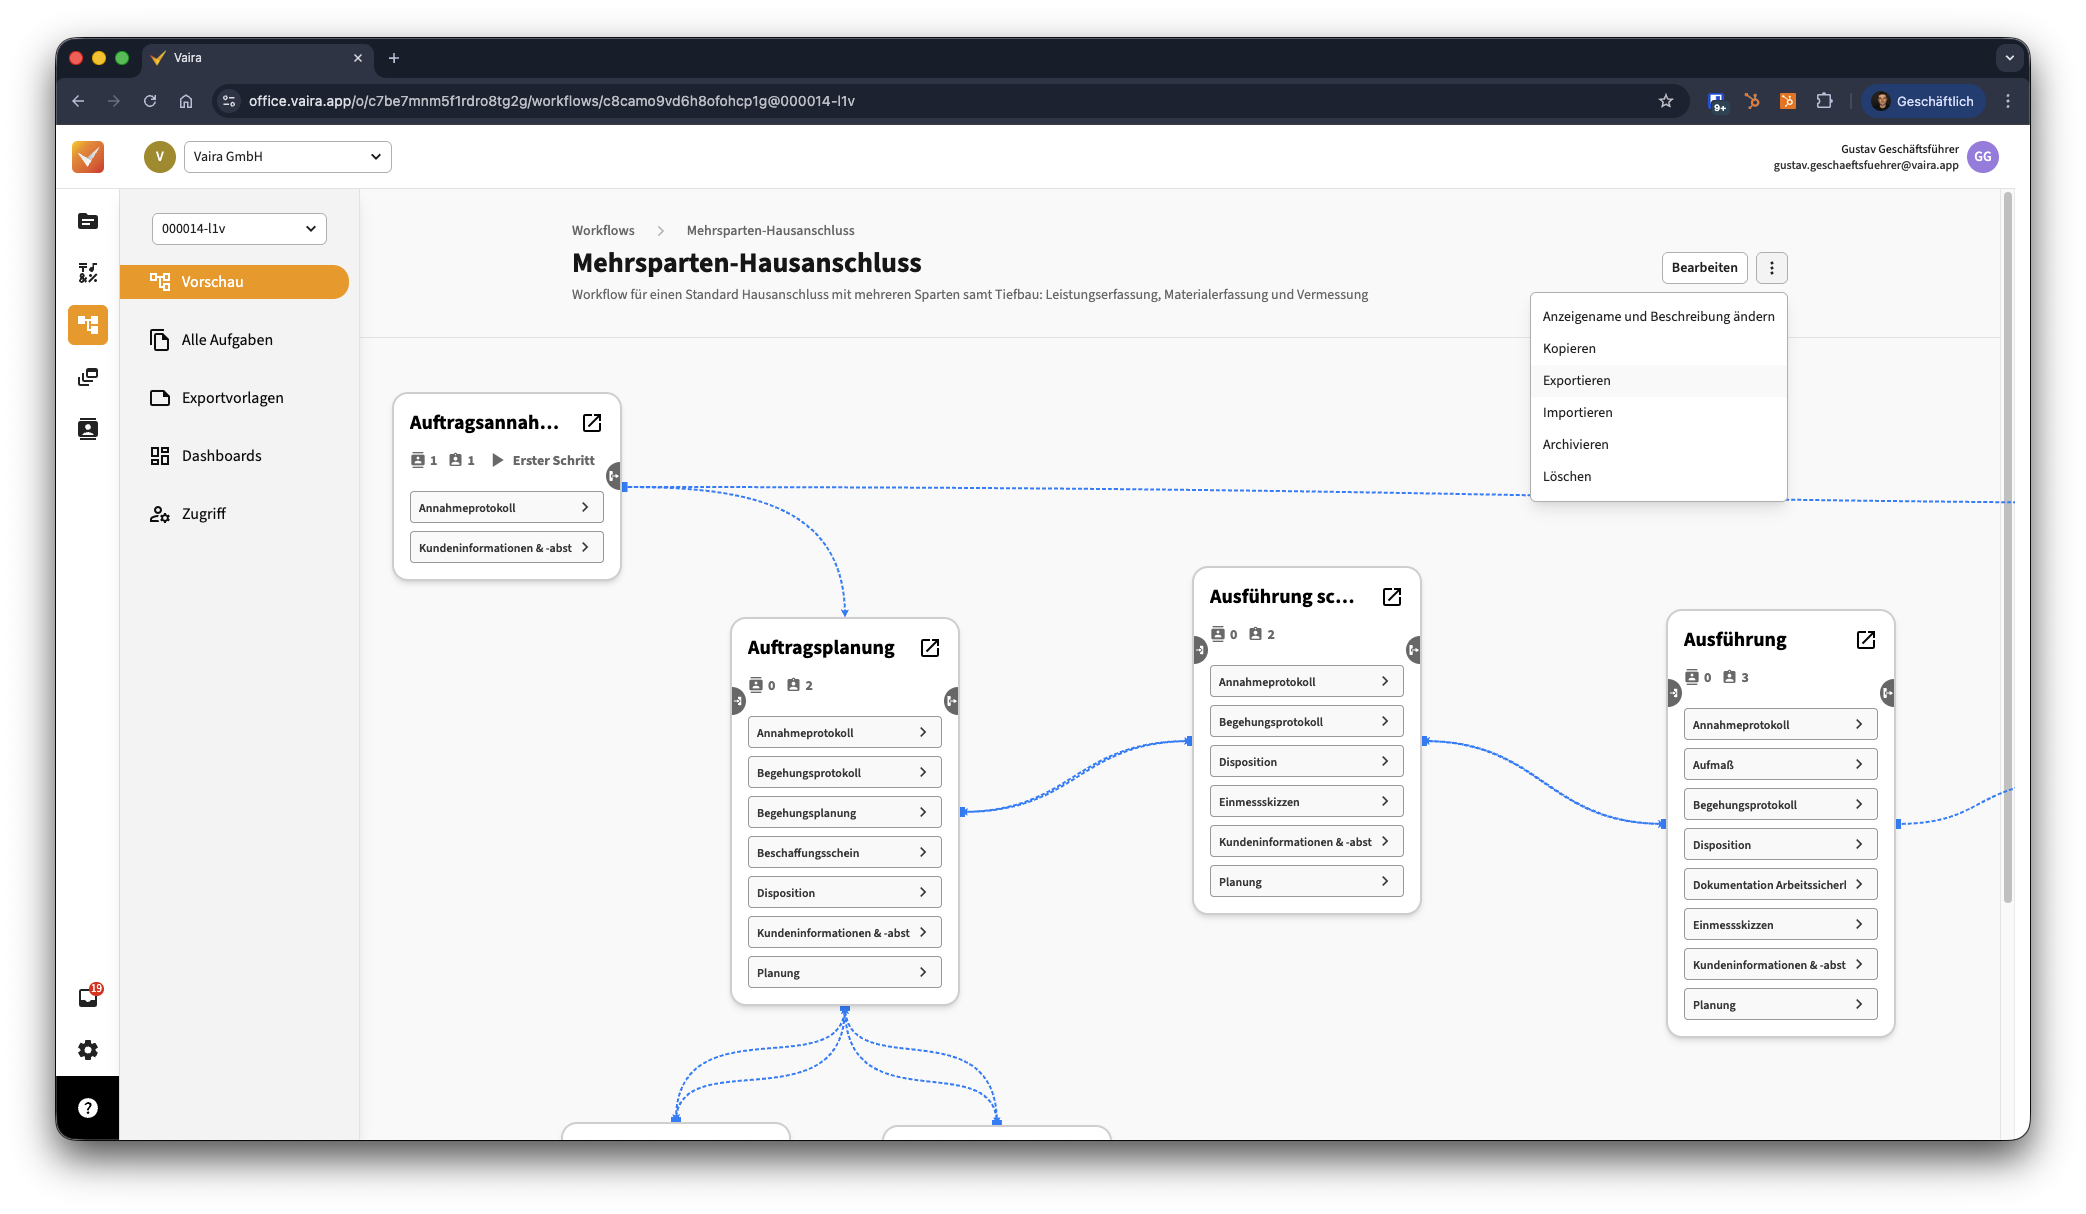
Task: Click the contacts icon in left rail
Action: (88, 429)
